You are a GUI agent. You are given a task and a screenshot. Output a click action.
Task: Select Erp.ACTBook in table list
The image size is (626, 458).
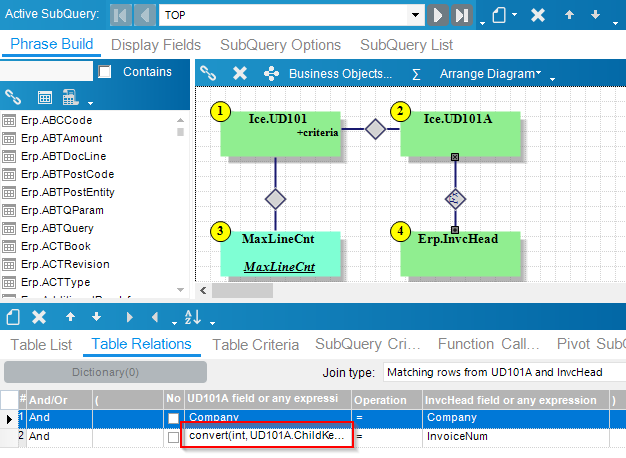point(56,246)
